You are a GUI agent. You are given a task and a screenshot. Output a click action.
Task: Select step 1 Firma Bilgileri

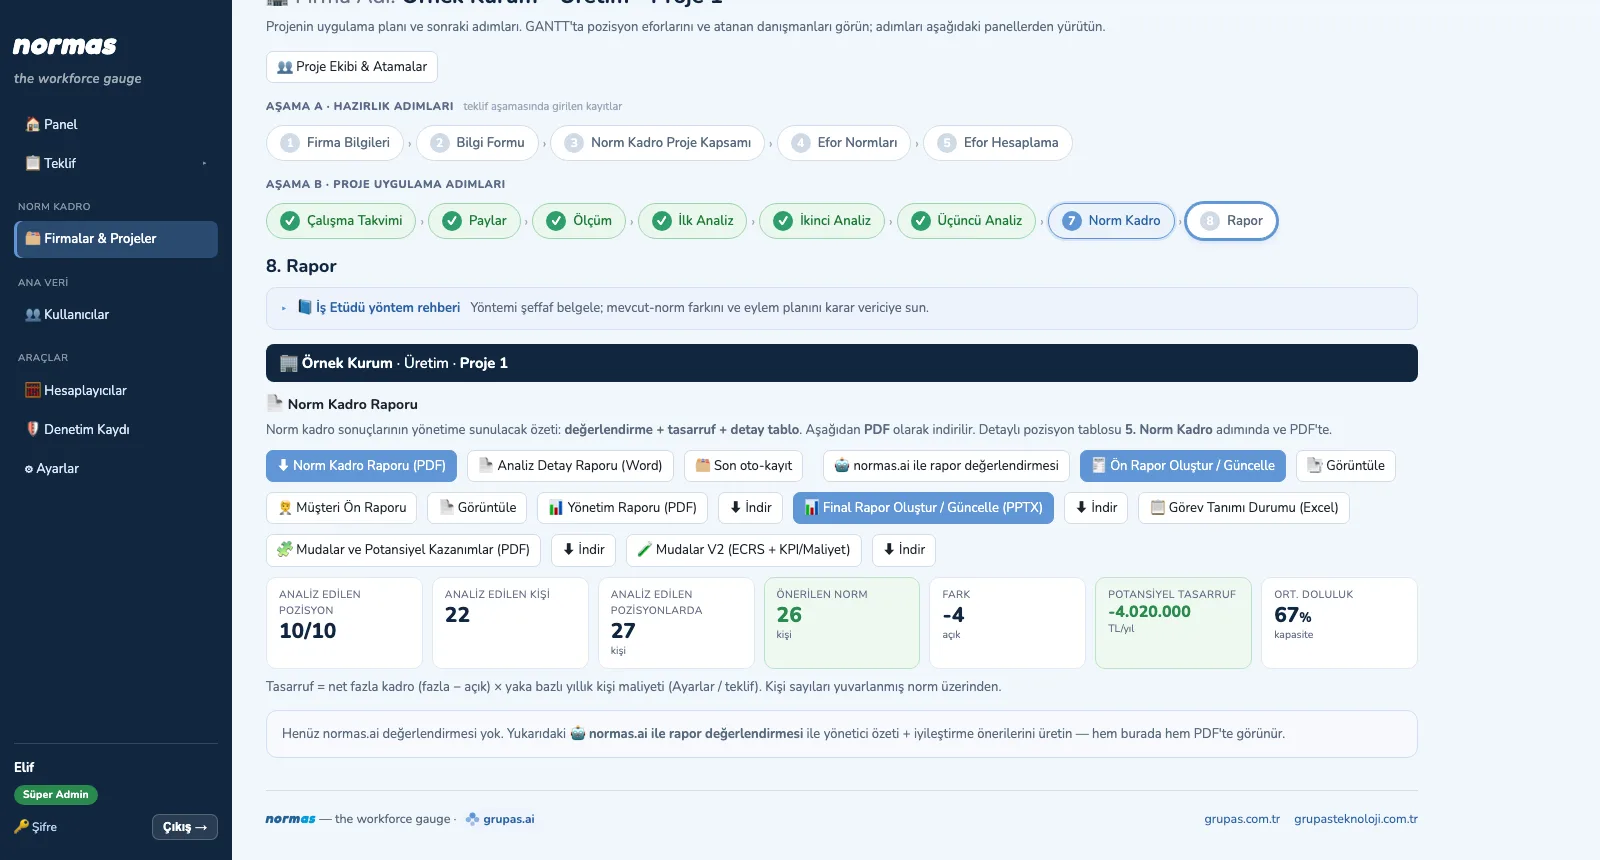click(x=335, y=143)
